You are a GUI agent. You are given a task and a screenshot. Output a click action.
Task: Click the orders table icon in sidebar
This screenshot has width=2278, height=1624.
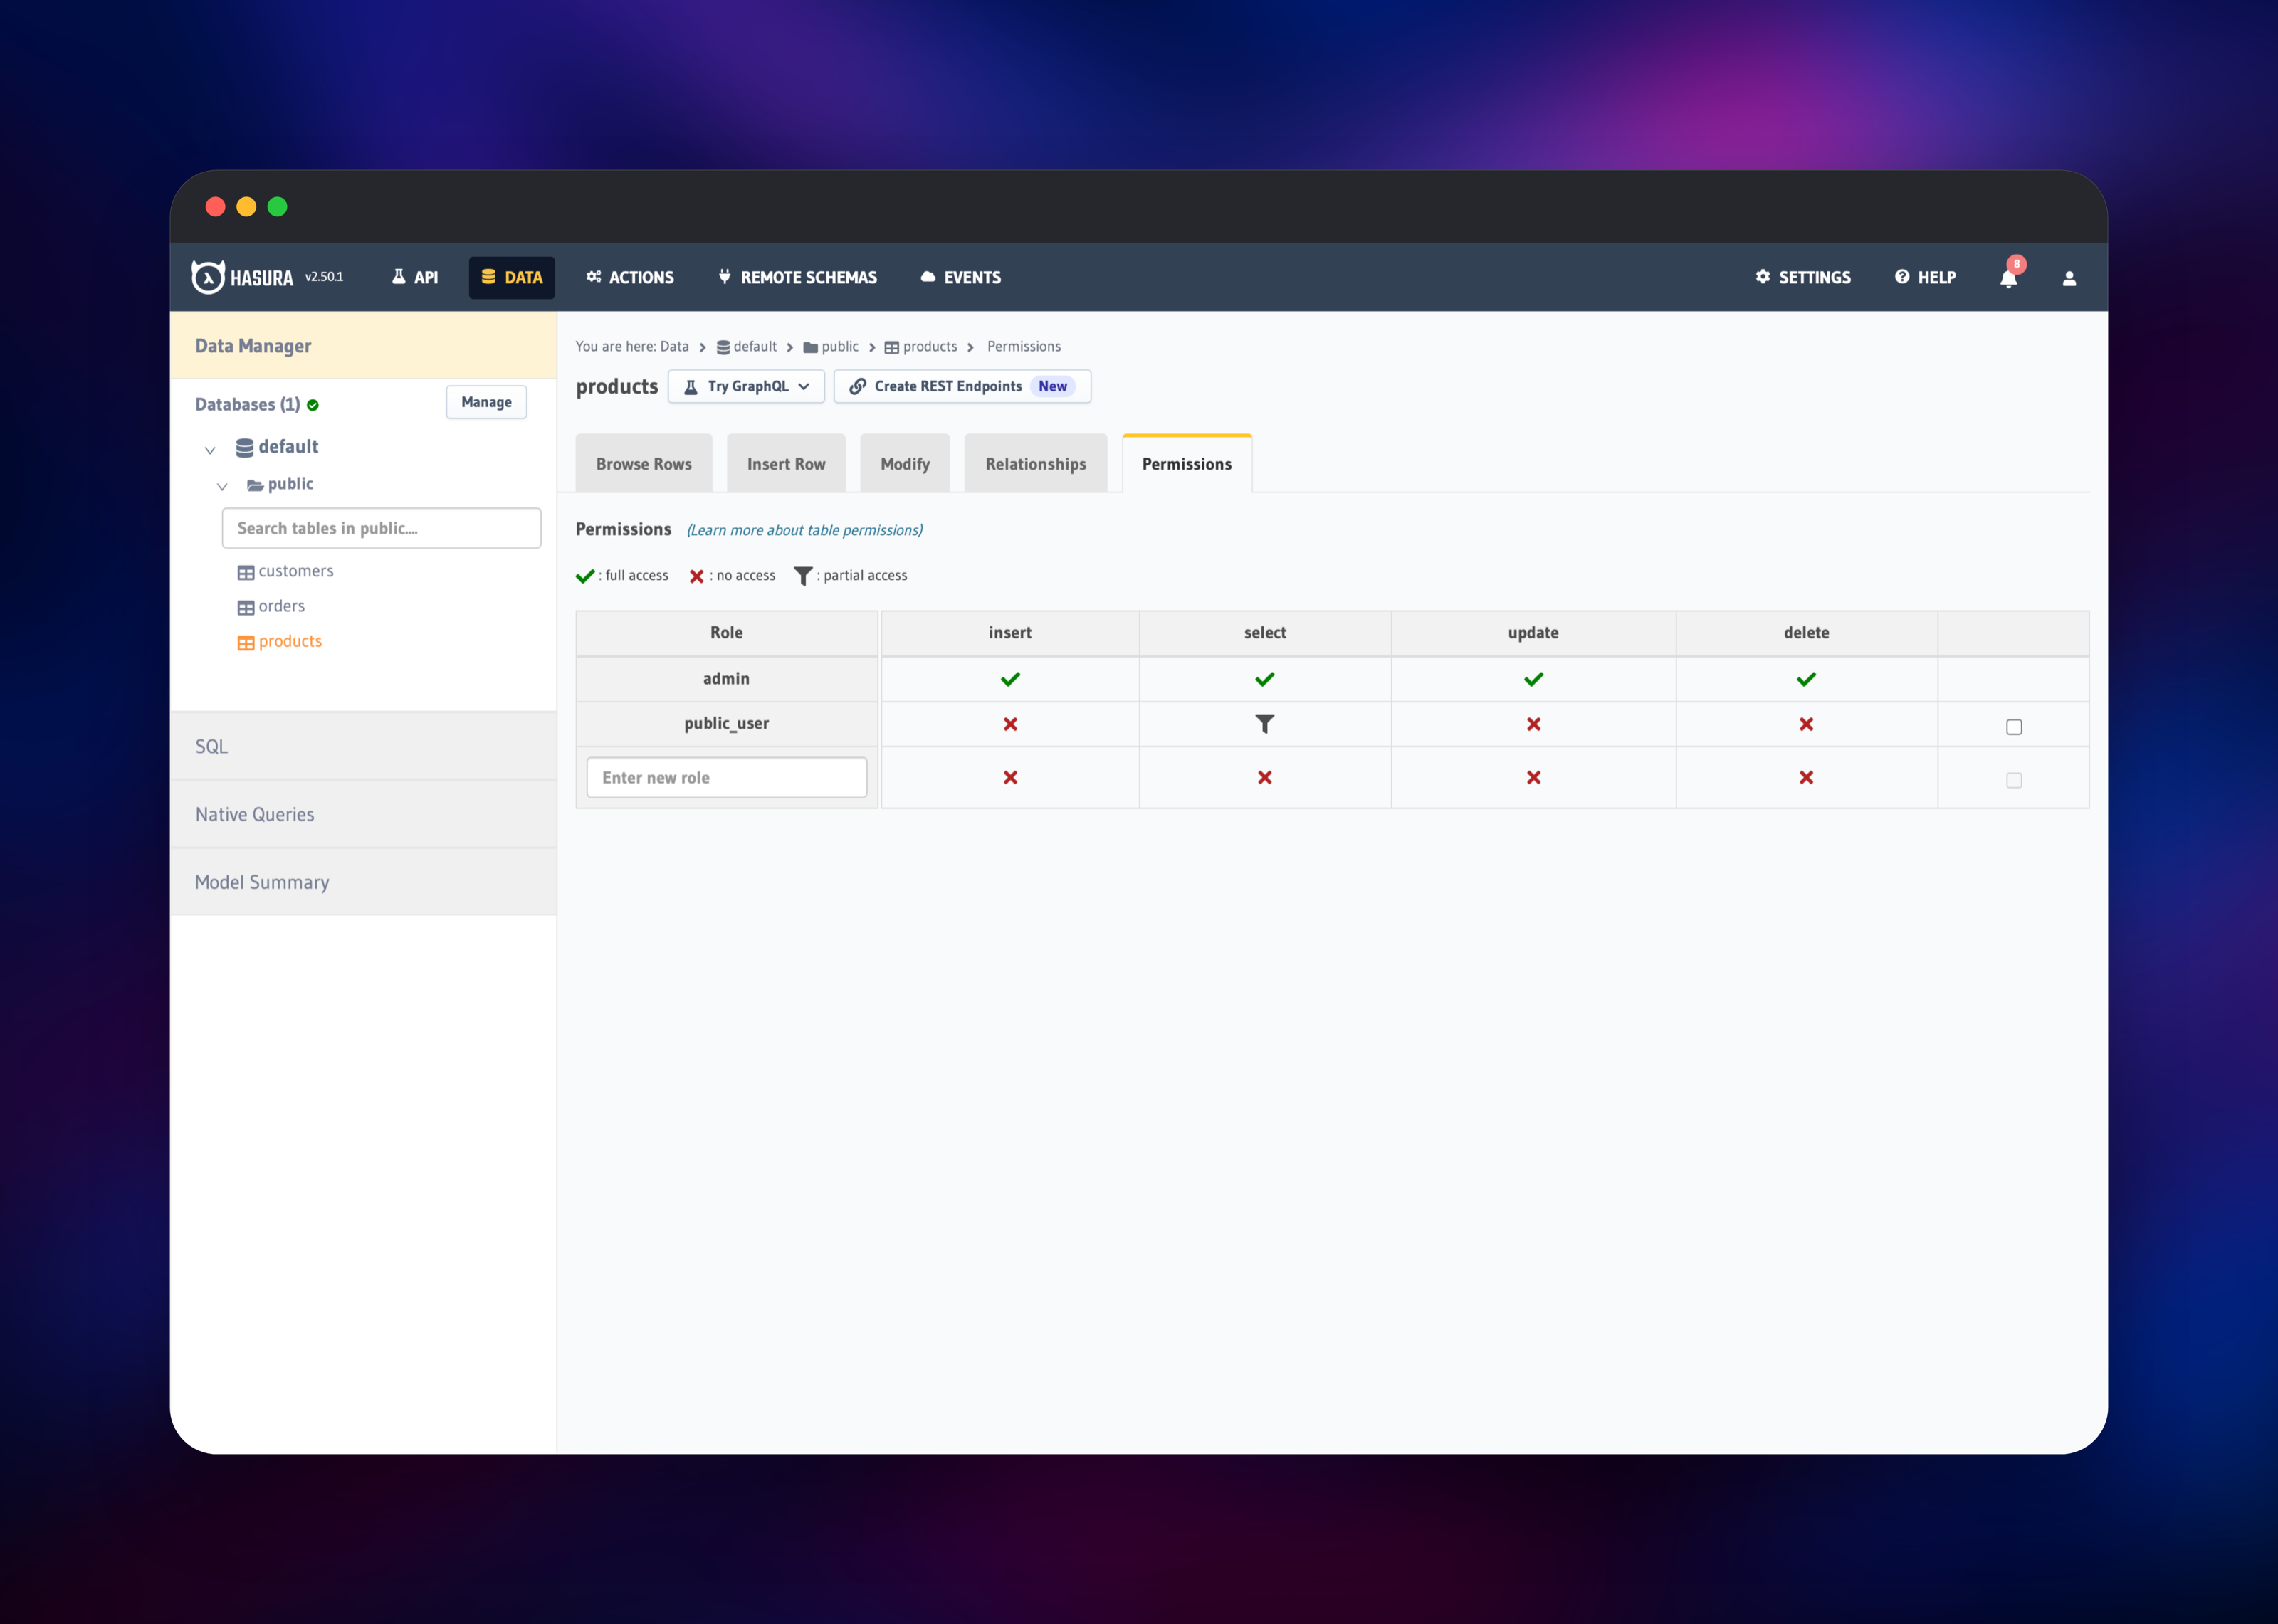245,607
